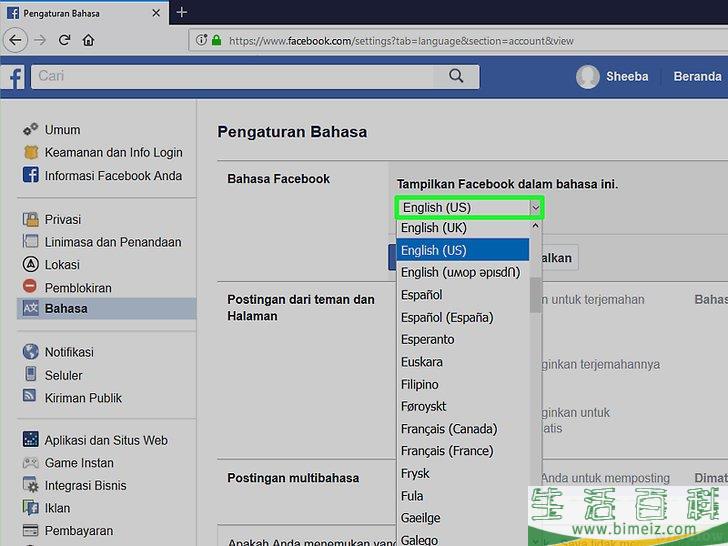This screenshot has width=728, height=546.
Task: Select Français (France) from the list
Action: point(462,451)
